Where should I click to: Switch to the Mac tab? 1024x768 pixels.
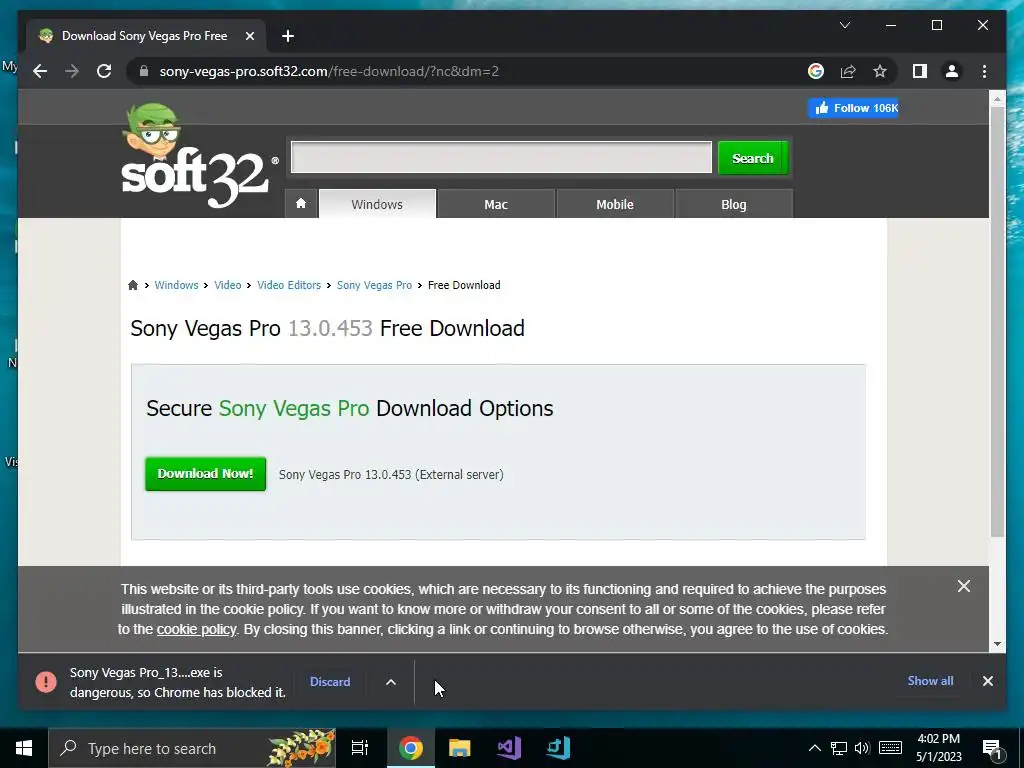point(496,204)
